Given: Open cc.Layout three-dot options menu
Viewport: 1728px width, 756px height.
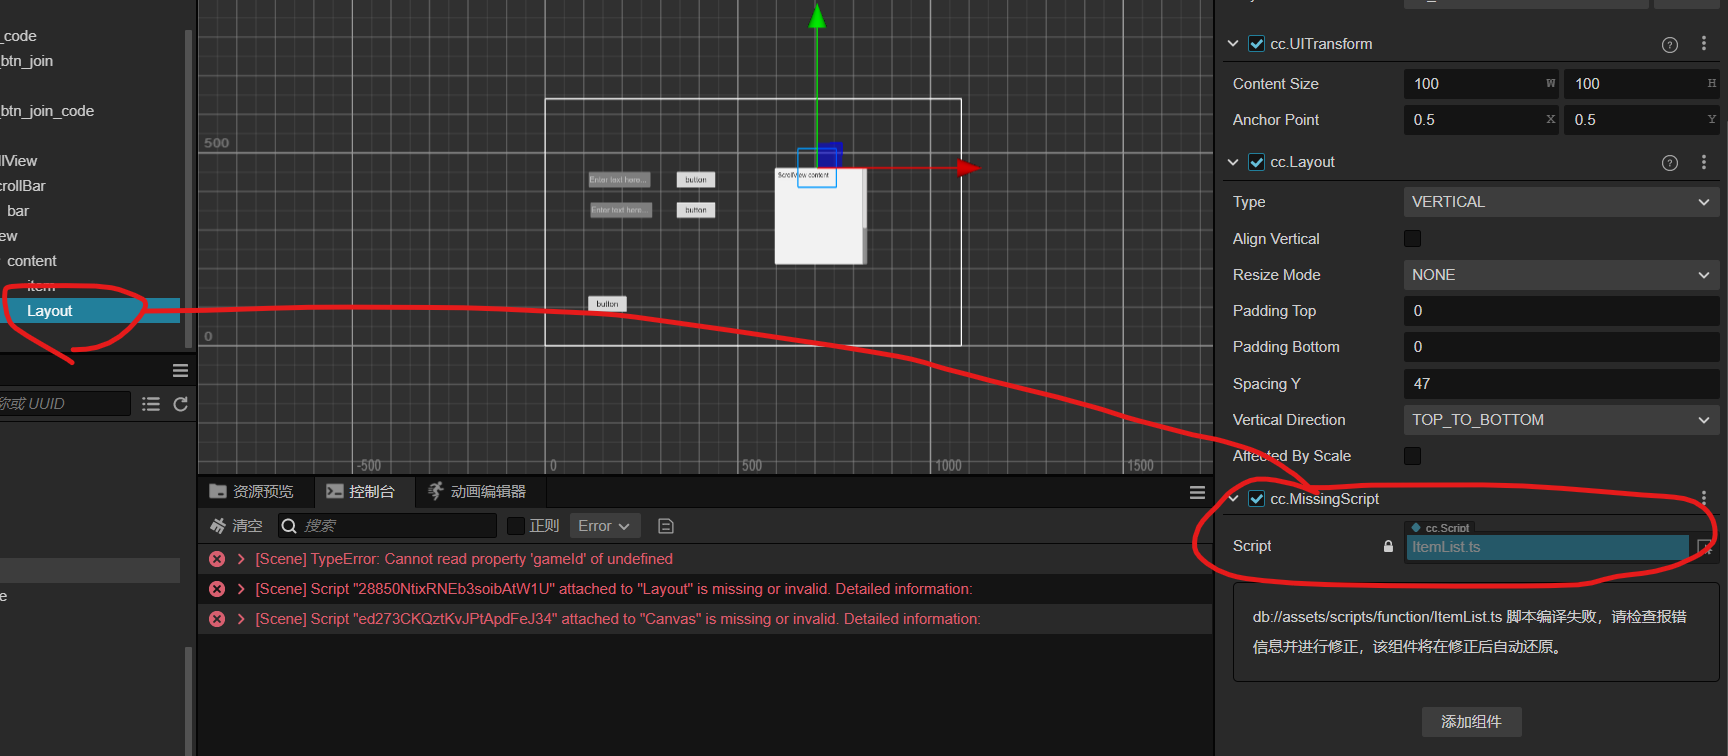Looking at the screenshot, I should click(1704, 162).
